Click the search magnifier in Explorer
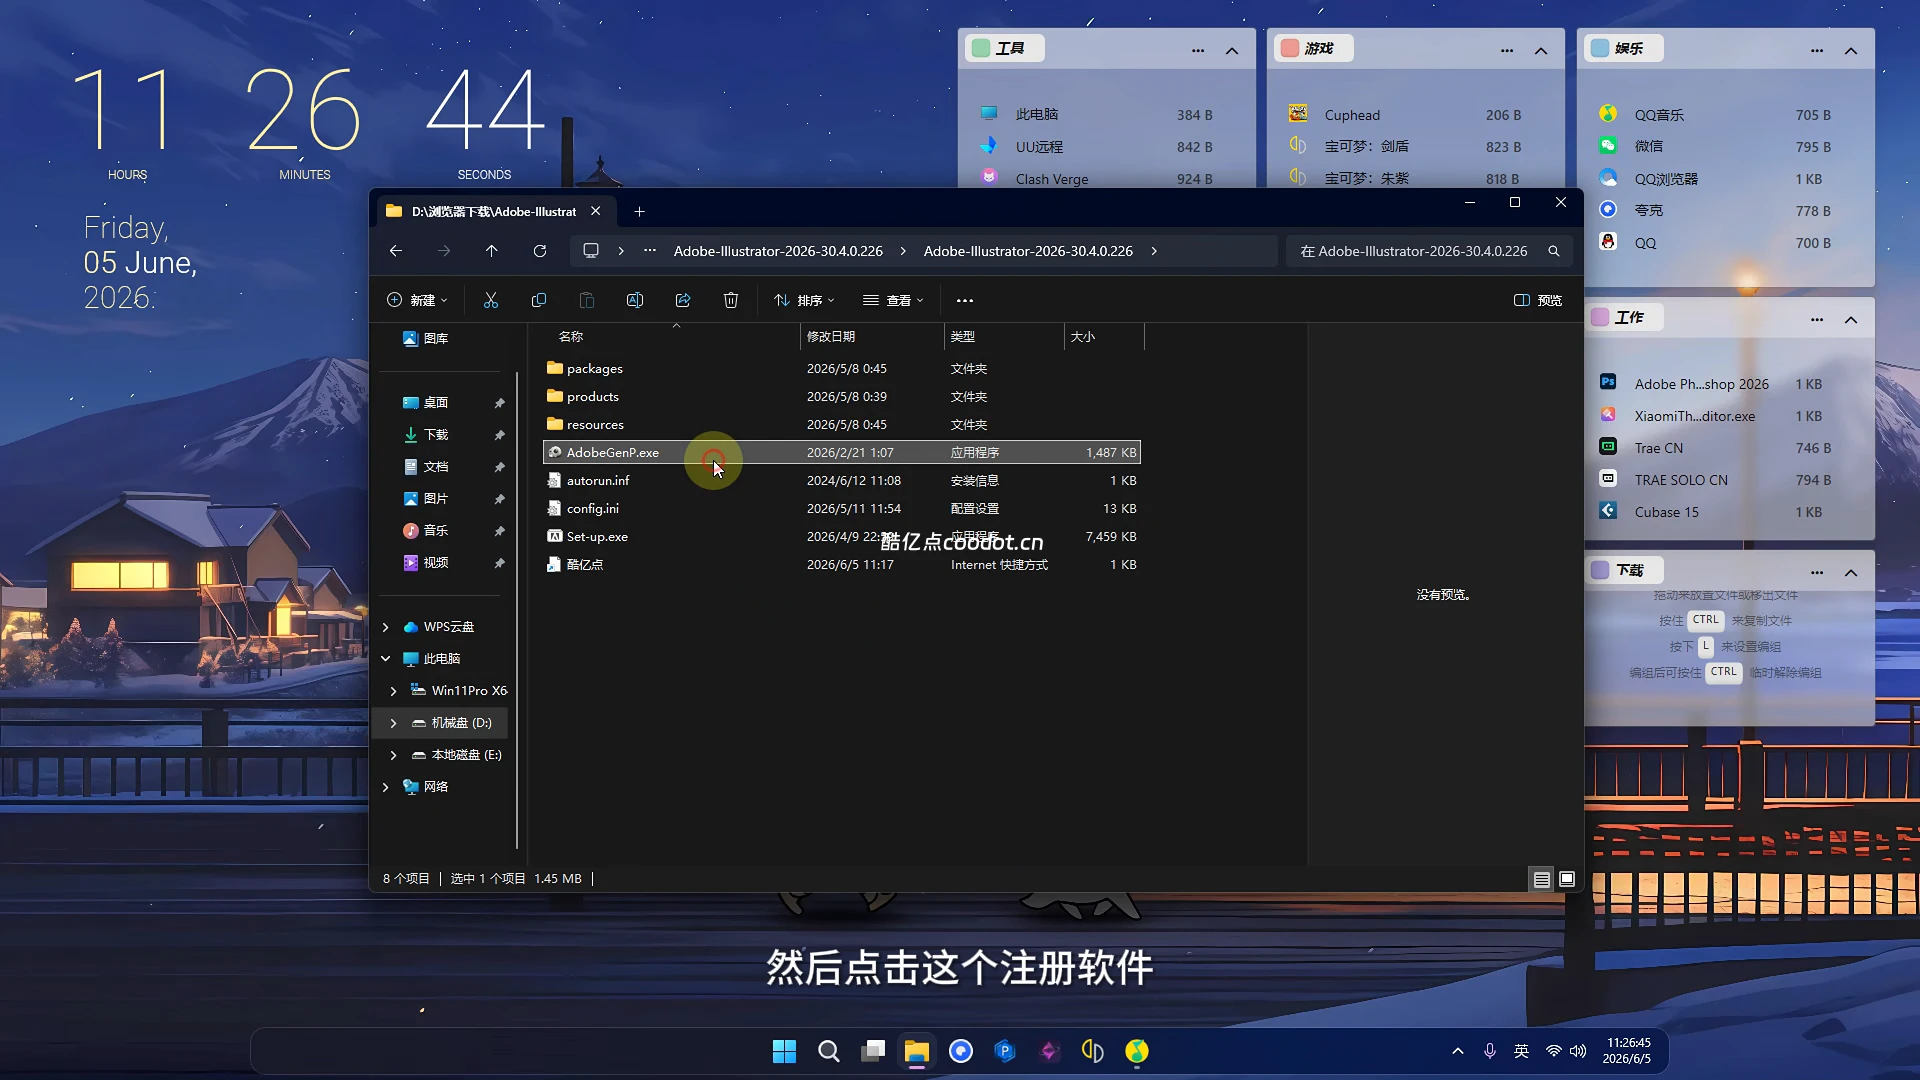The image size is (1920, 1080). (1554, 251)
